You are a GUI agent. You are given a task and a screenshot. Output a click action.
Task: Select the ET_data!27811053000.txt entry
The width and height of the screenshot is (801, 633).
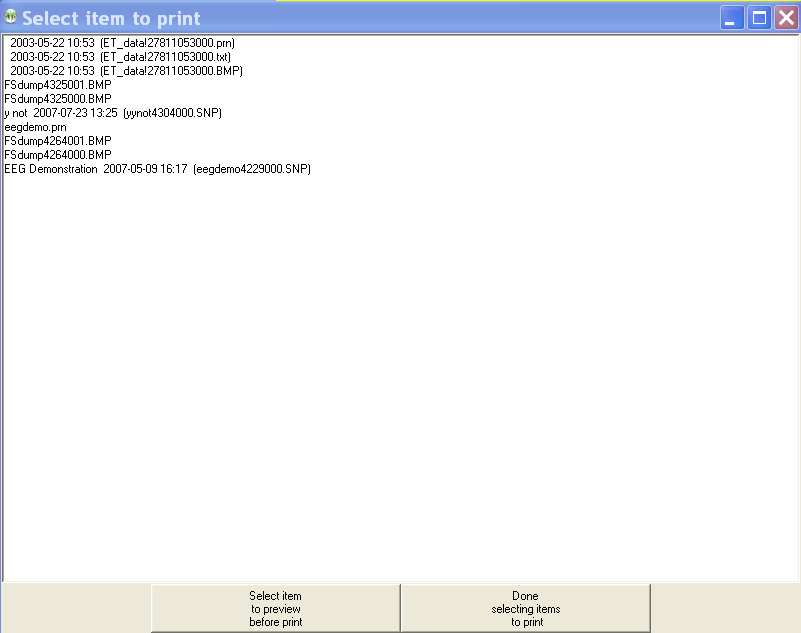point(120,57)
